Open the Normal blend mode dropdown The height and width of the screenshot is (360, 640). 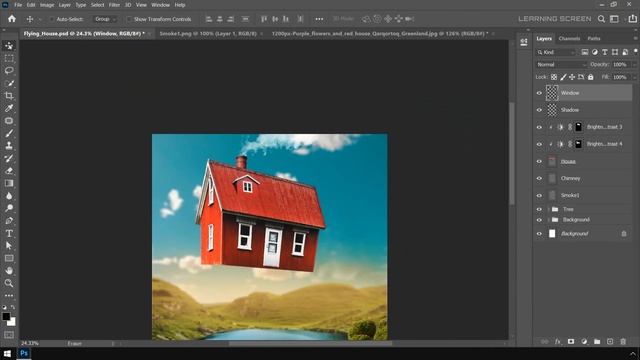click(561, 64)
